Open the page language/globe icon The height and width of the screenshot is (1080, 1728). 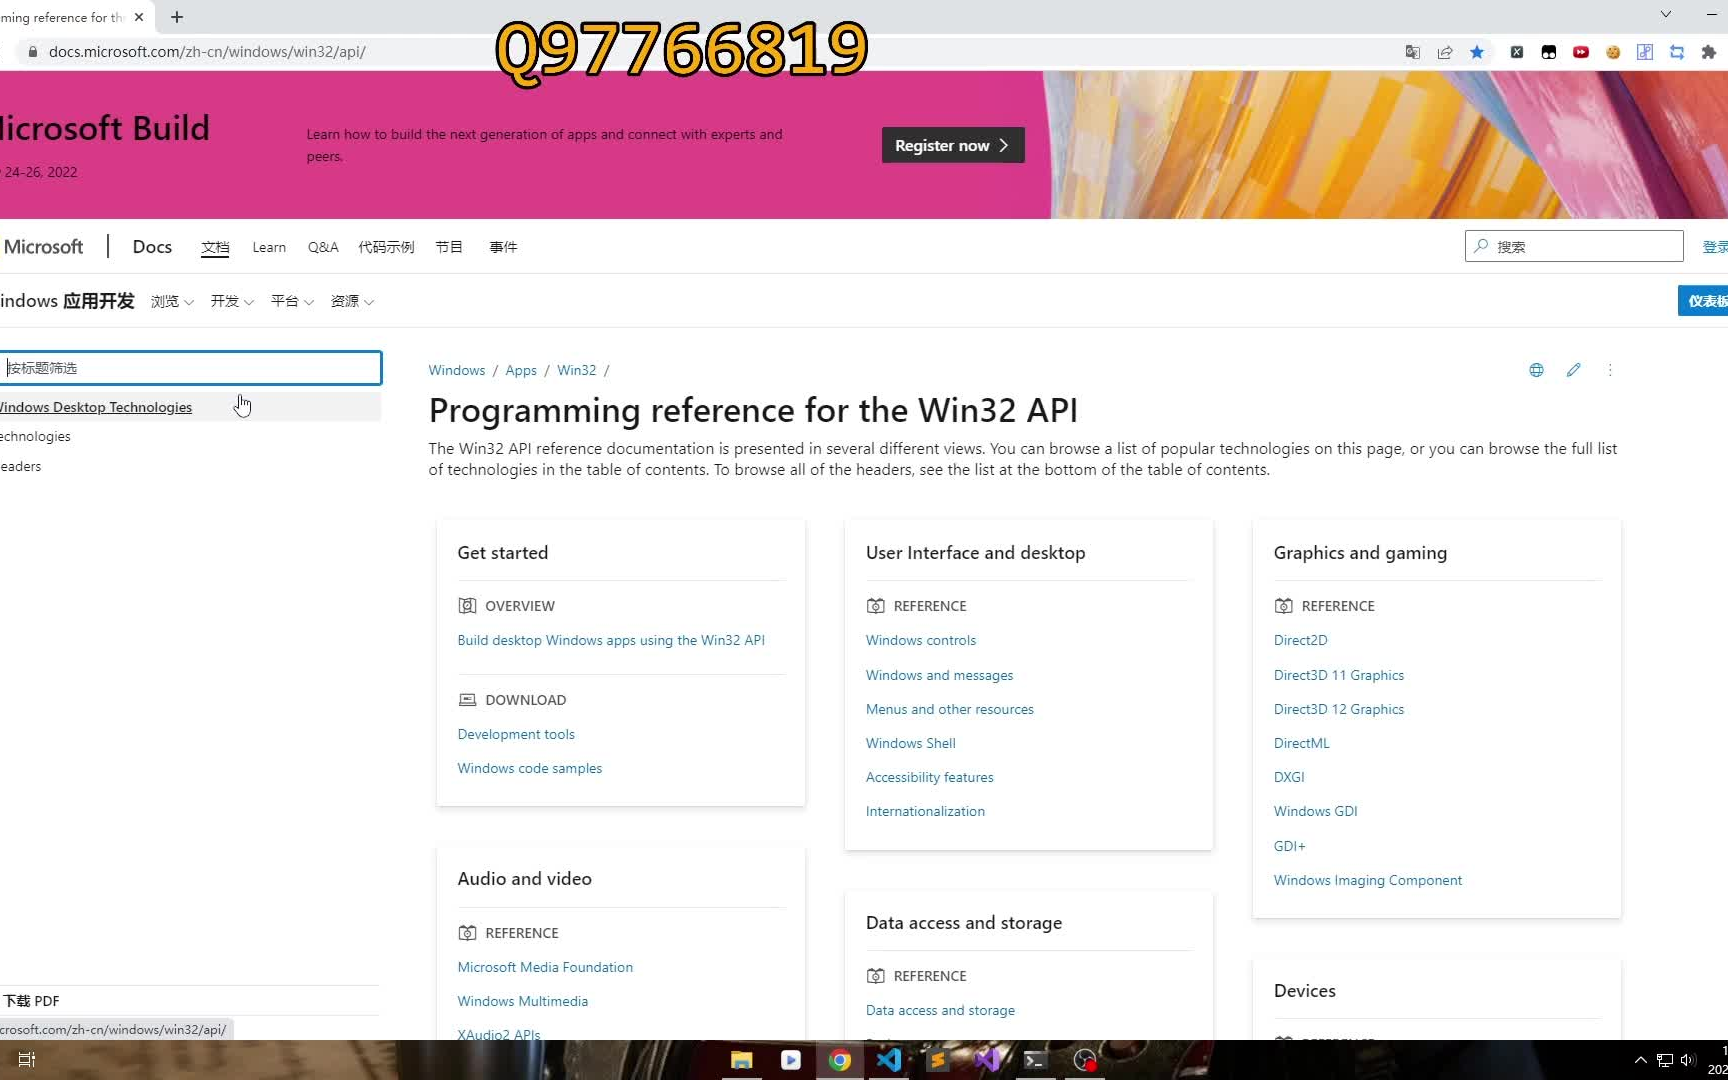[1535, 370]
